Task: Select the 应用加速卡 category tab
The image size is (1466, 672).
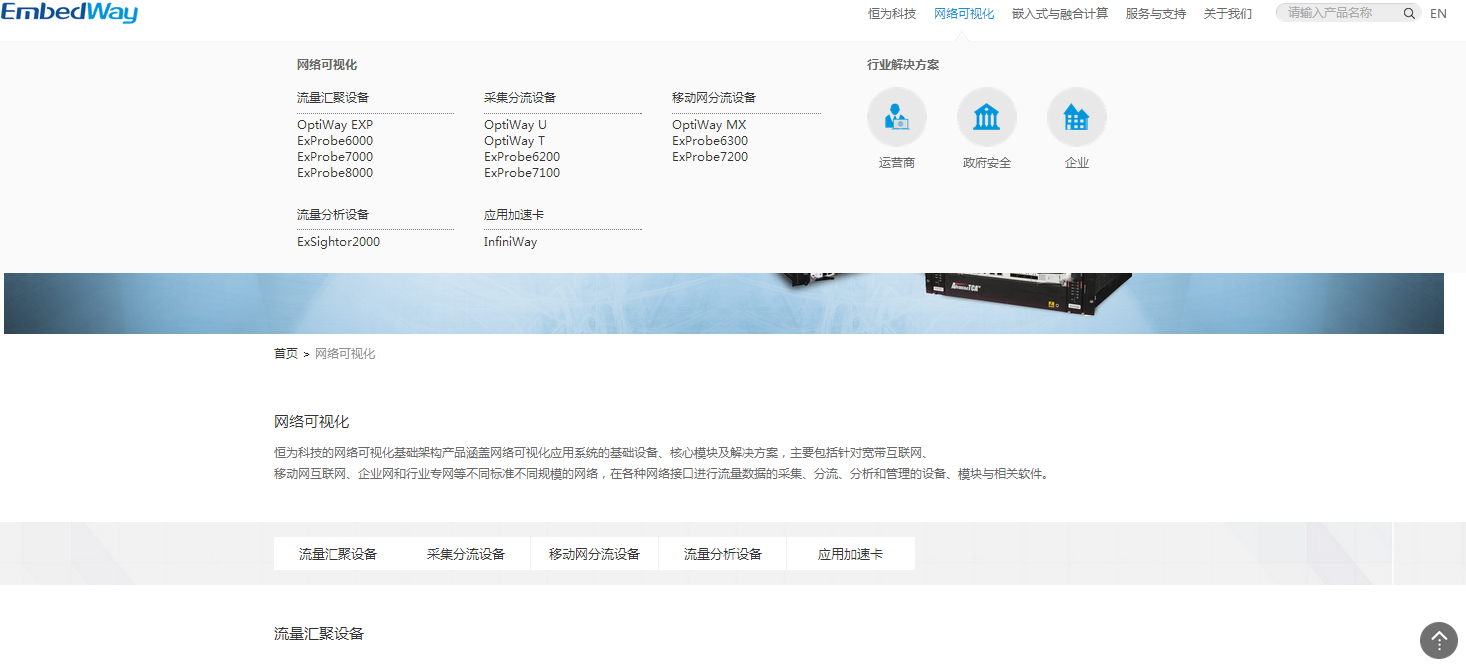Action: 850,554
